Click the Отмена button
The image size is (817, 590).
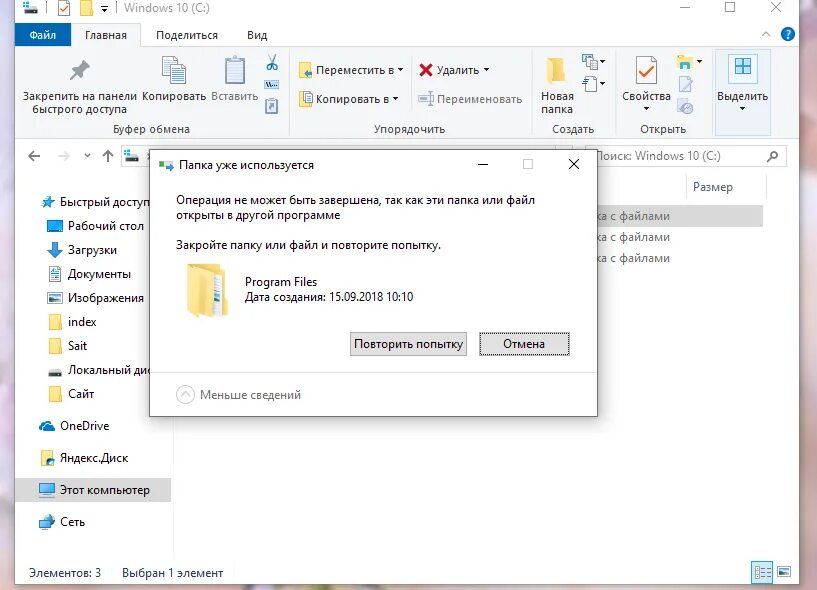click(524, 344)
